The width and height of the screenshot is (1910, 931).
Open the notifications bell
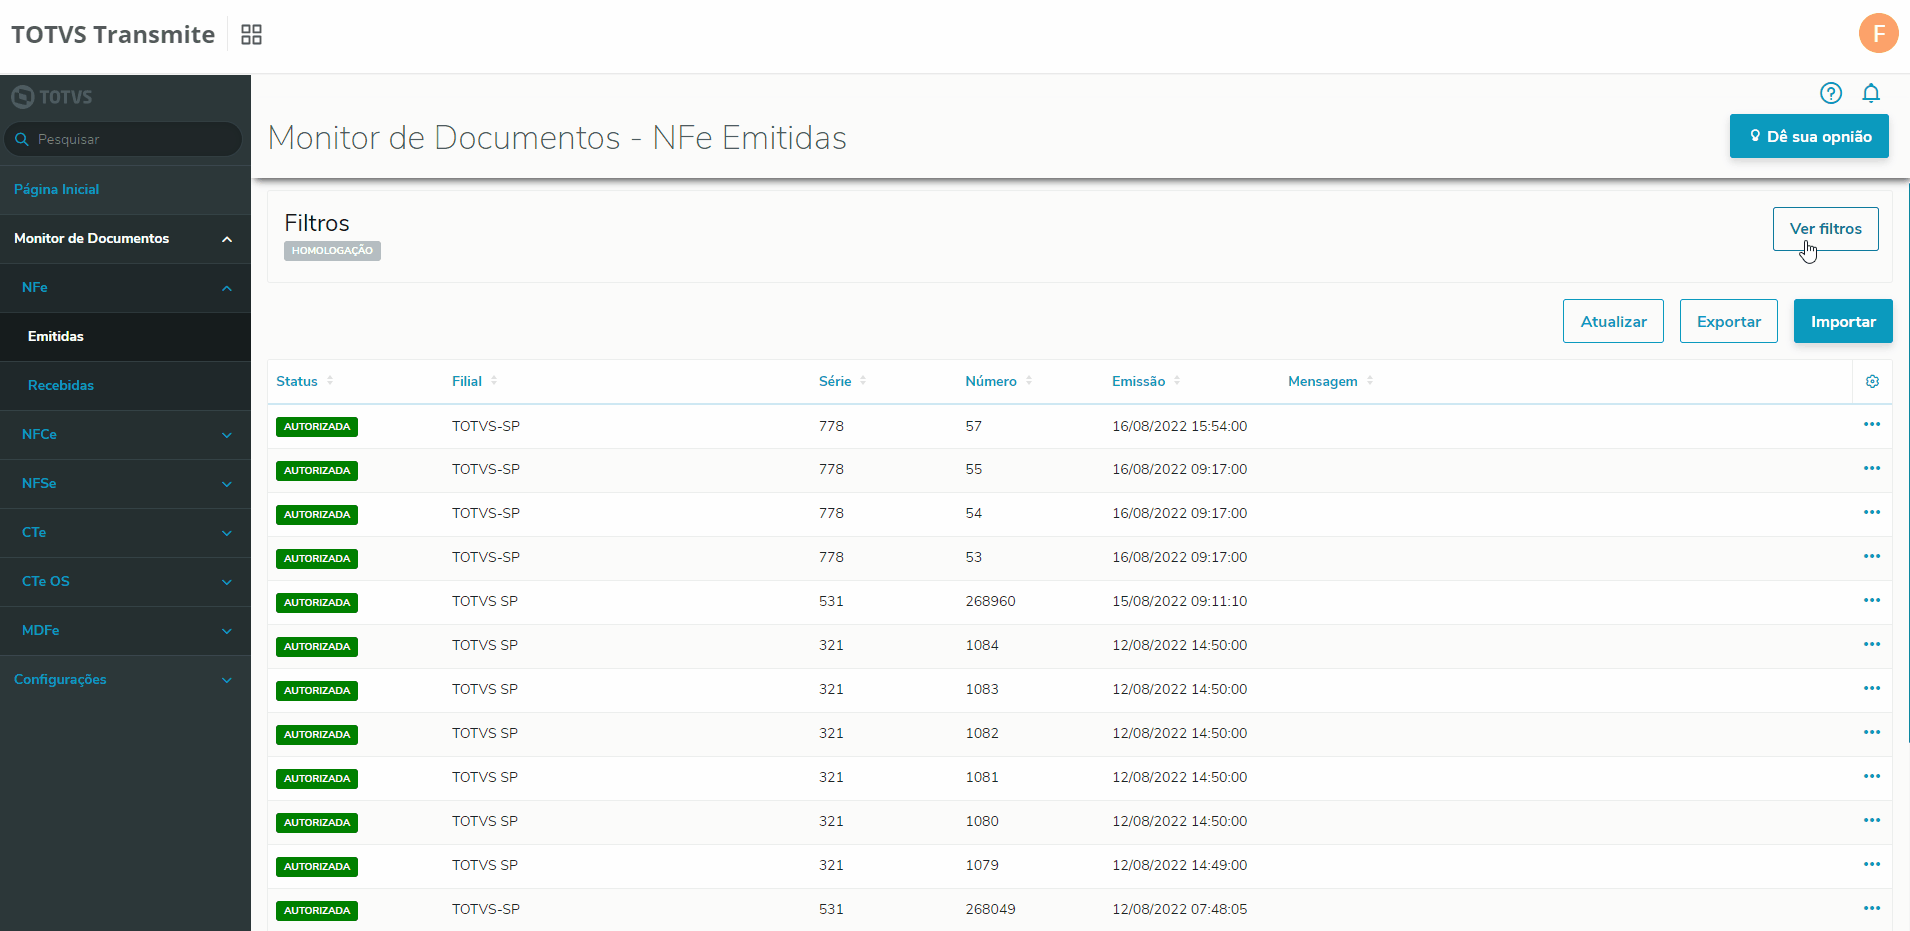point(1870,93)
